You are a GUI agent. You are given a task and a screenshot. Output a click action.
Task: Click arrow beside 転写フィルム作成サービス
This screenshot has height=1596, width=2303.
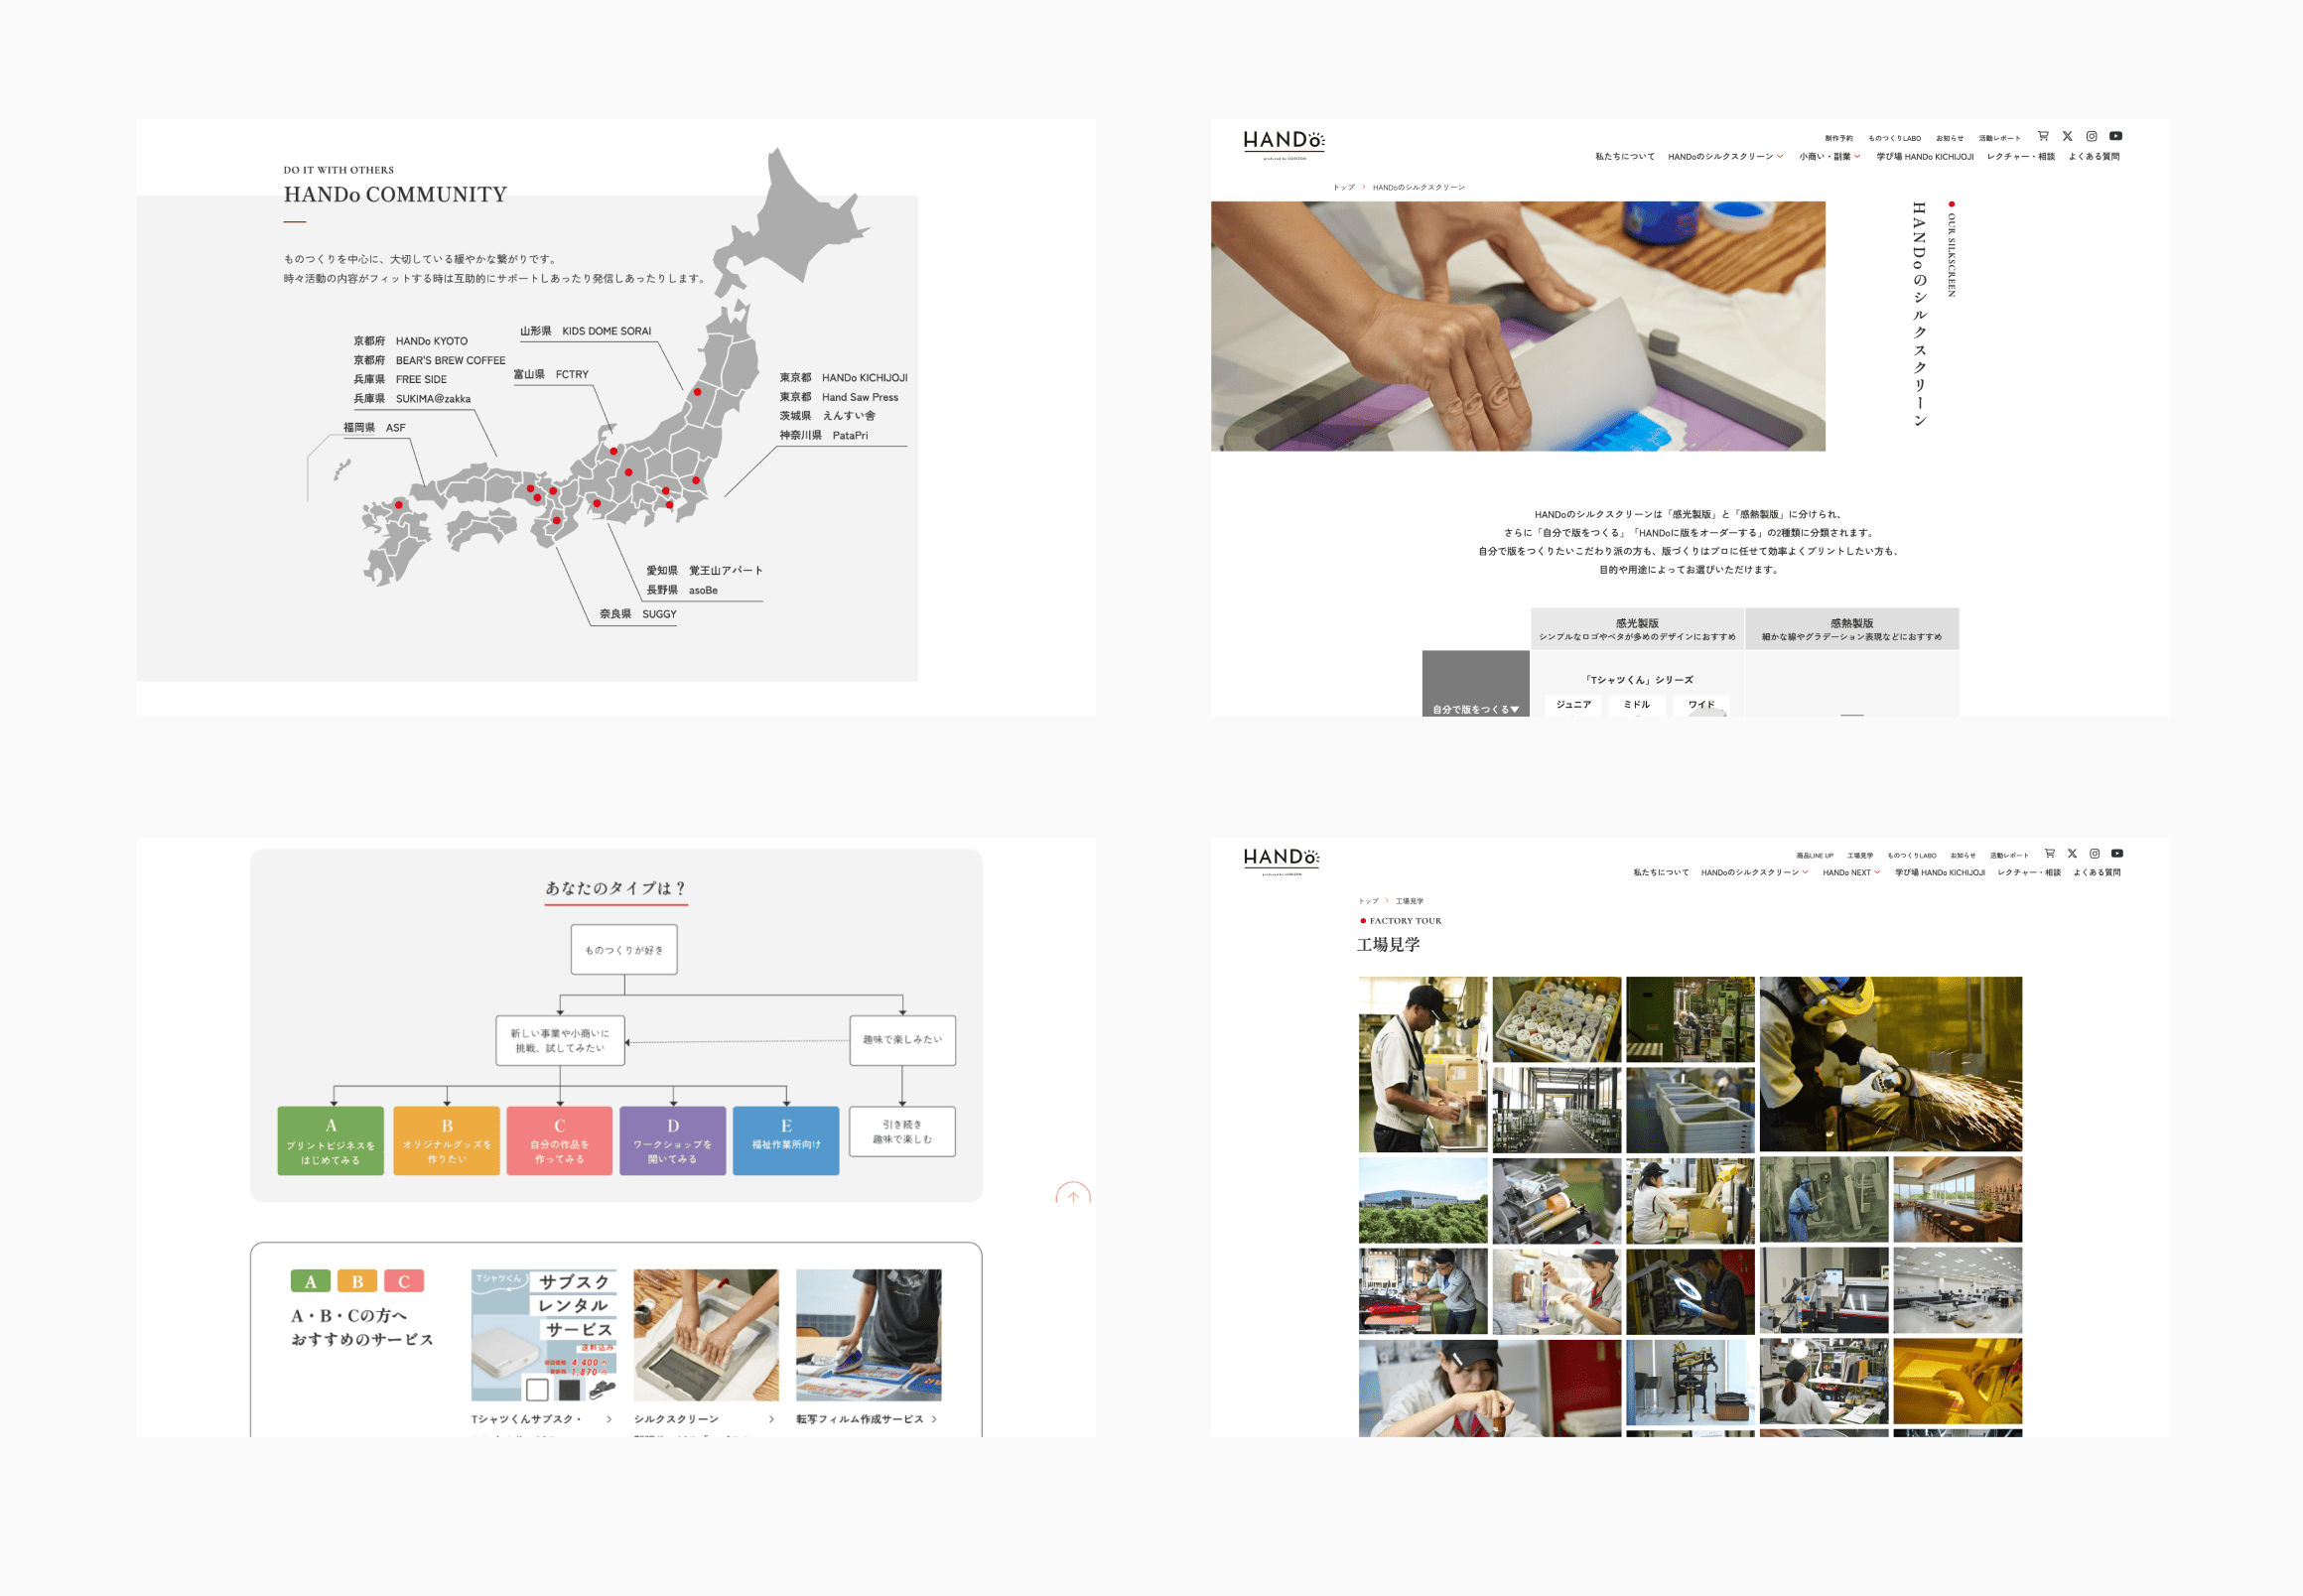(934, 1419)
